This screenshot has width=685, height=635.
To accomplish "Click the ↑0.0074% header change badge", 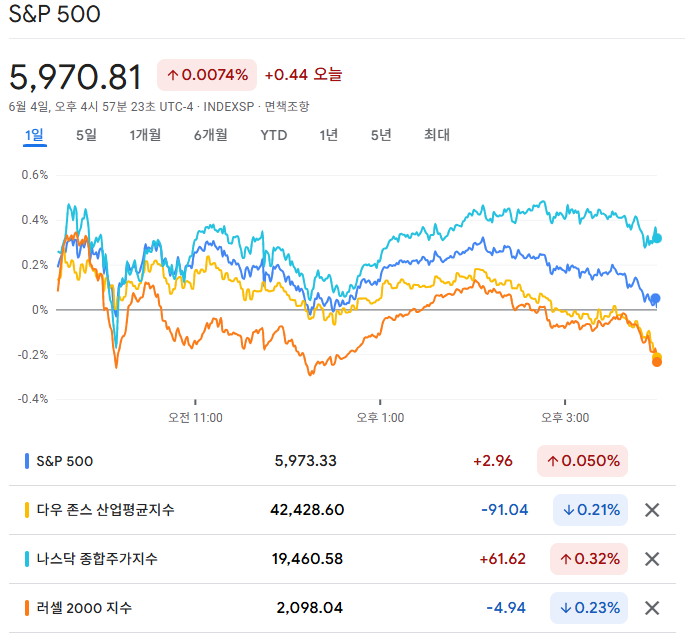I will pos(207,75).
